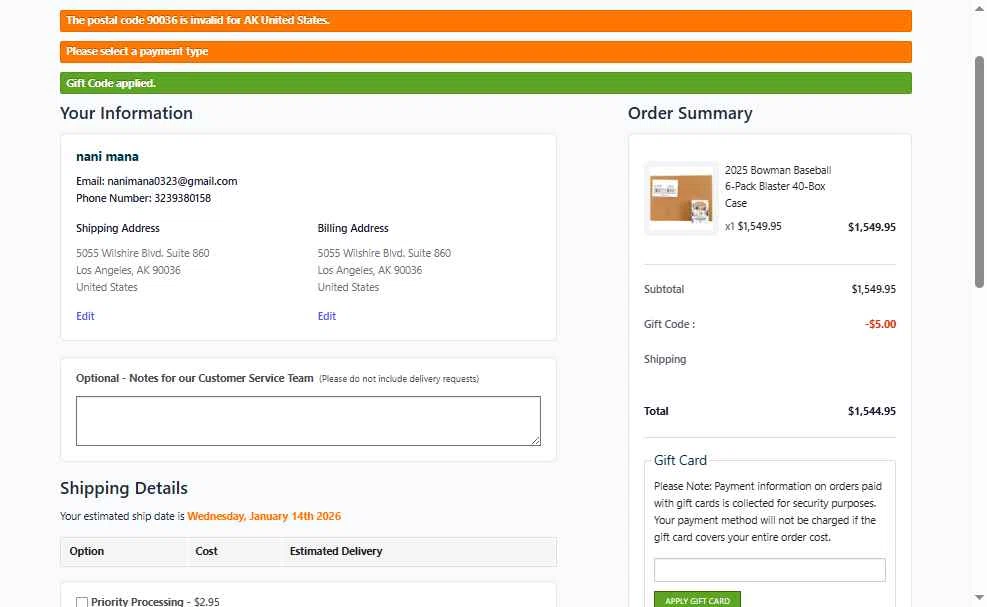The width and height of the screenshot is (987, 607).
Task: Click the 'Gift Card' section title
Action: pyautogui.click(x=680, y=460)
